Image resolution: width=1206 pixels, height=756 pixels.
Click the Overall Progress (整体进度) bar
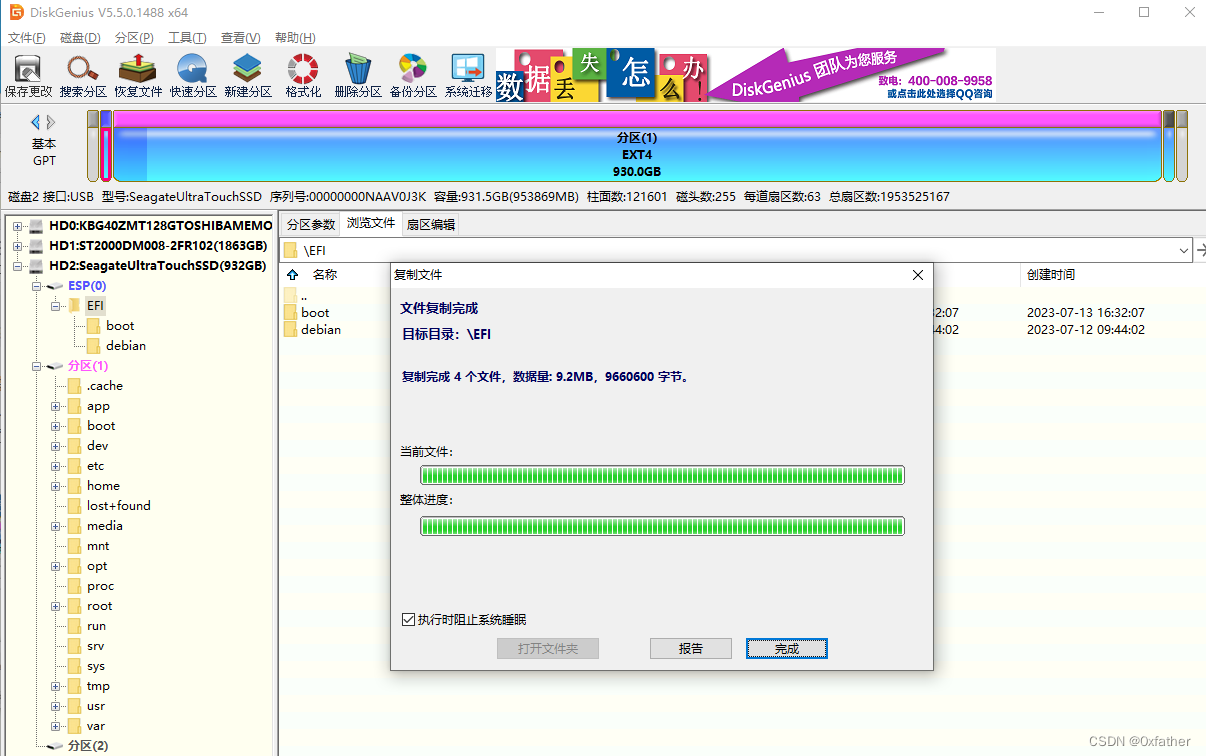pos(662,526)
